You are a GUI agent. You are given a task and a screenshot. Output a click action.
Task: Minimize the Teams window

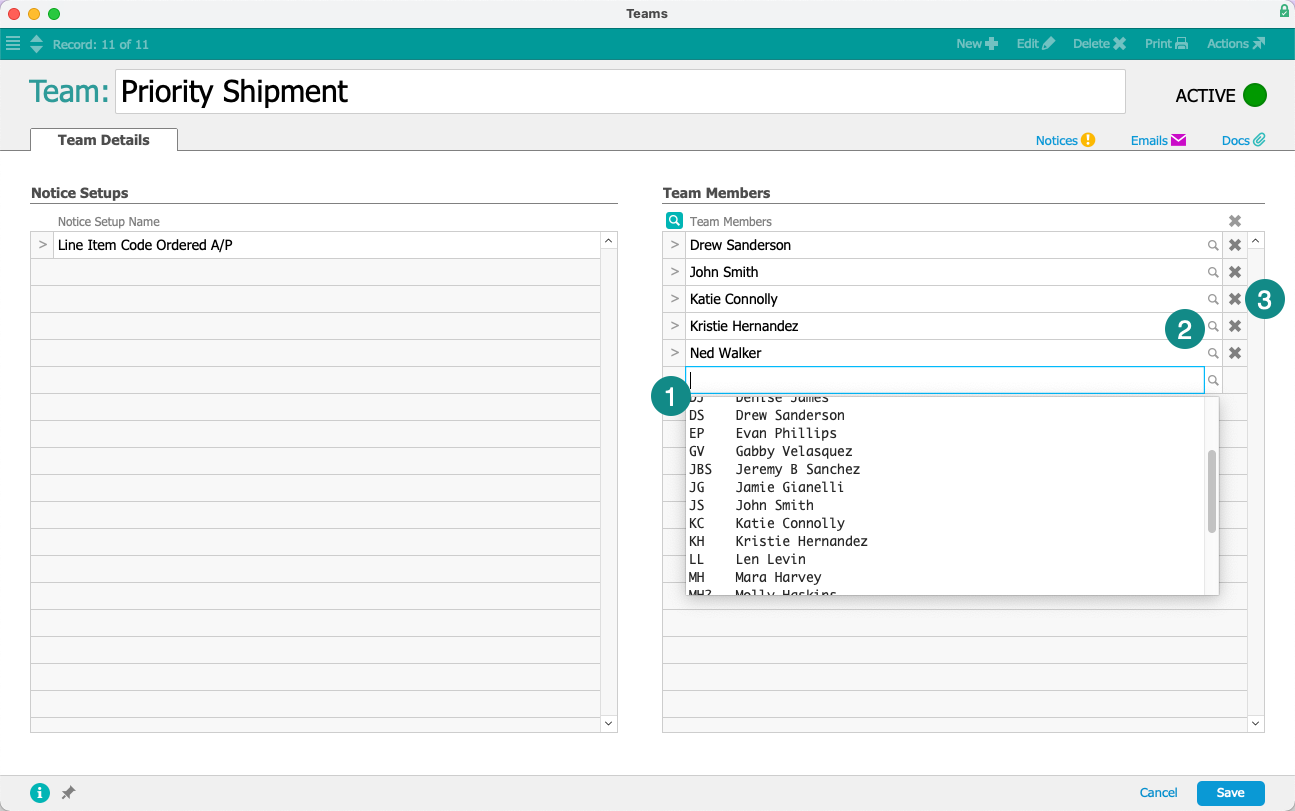(34, 14)
